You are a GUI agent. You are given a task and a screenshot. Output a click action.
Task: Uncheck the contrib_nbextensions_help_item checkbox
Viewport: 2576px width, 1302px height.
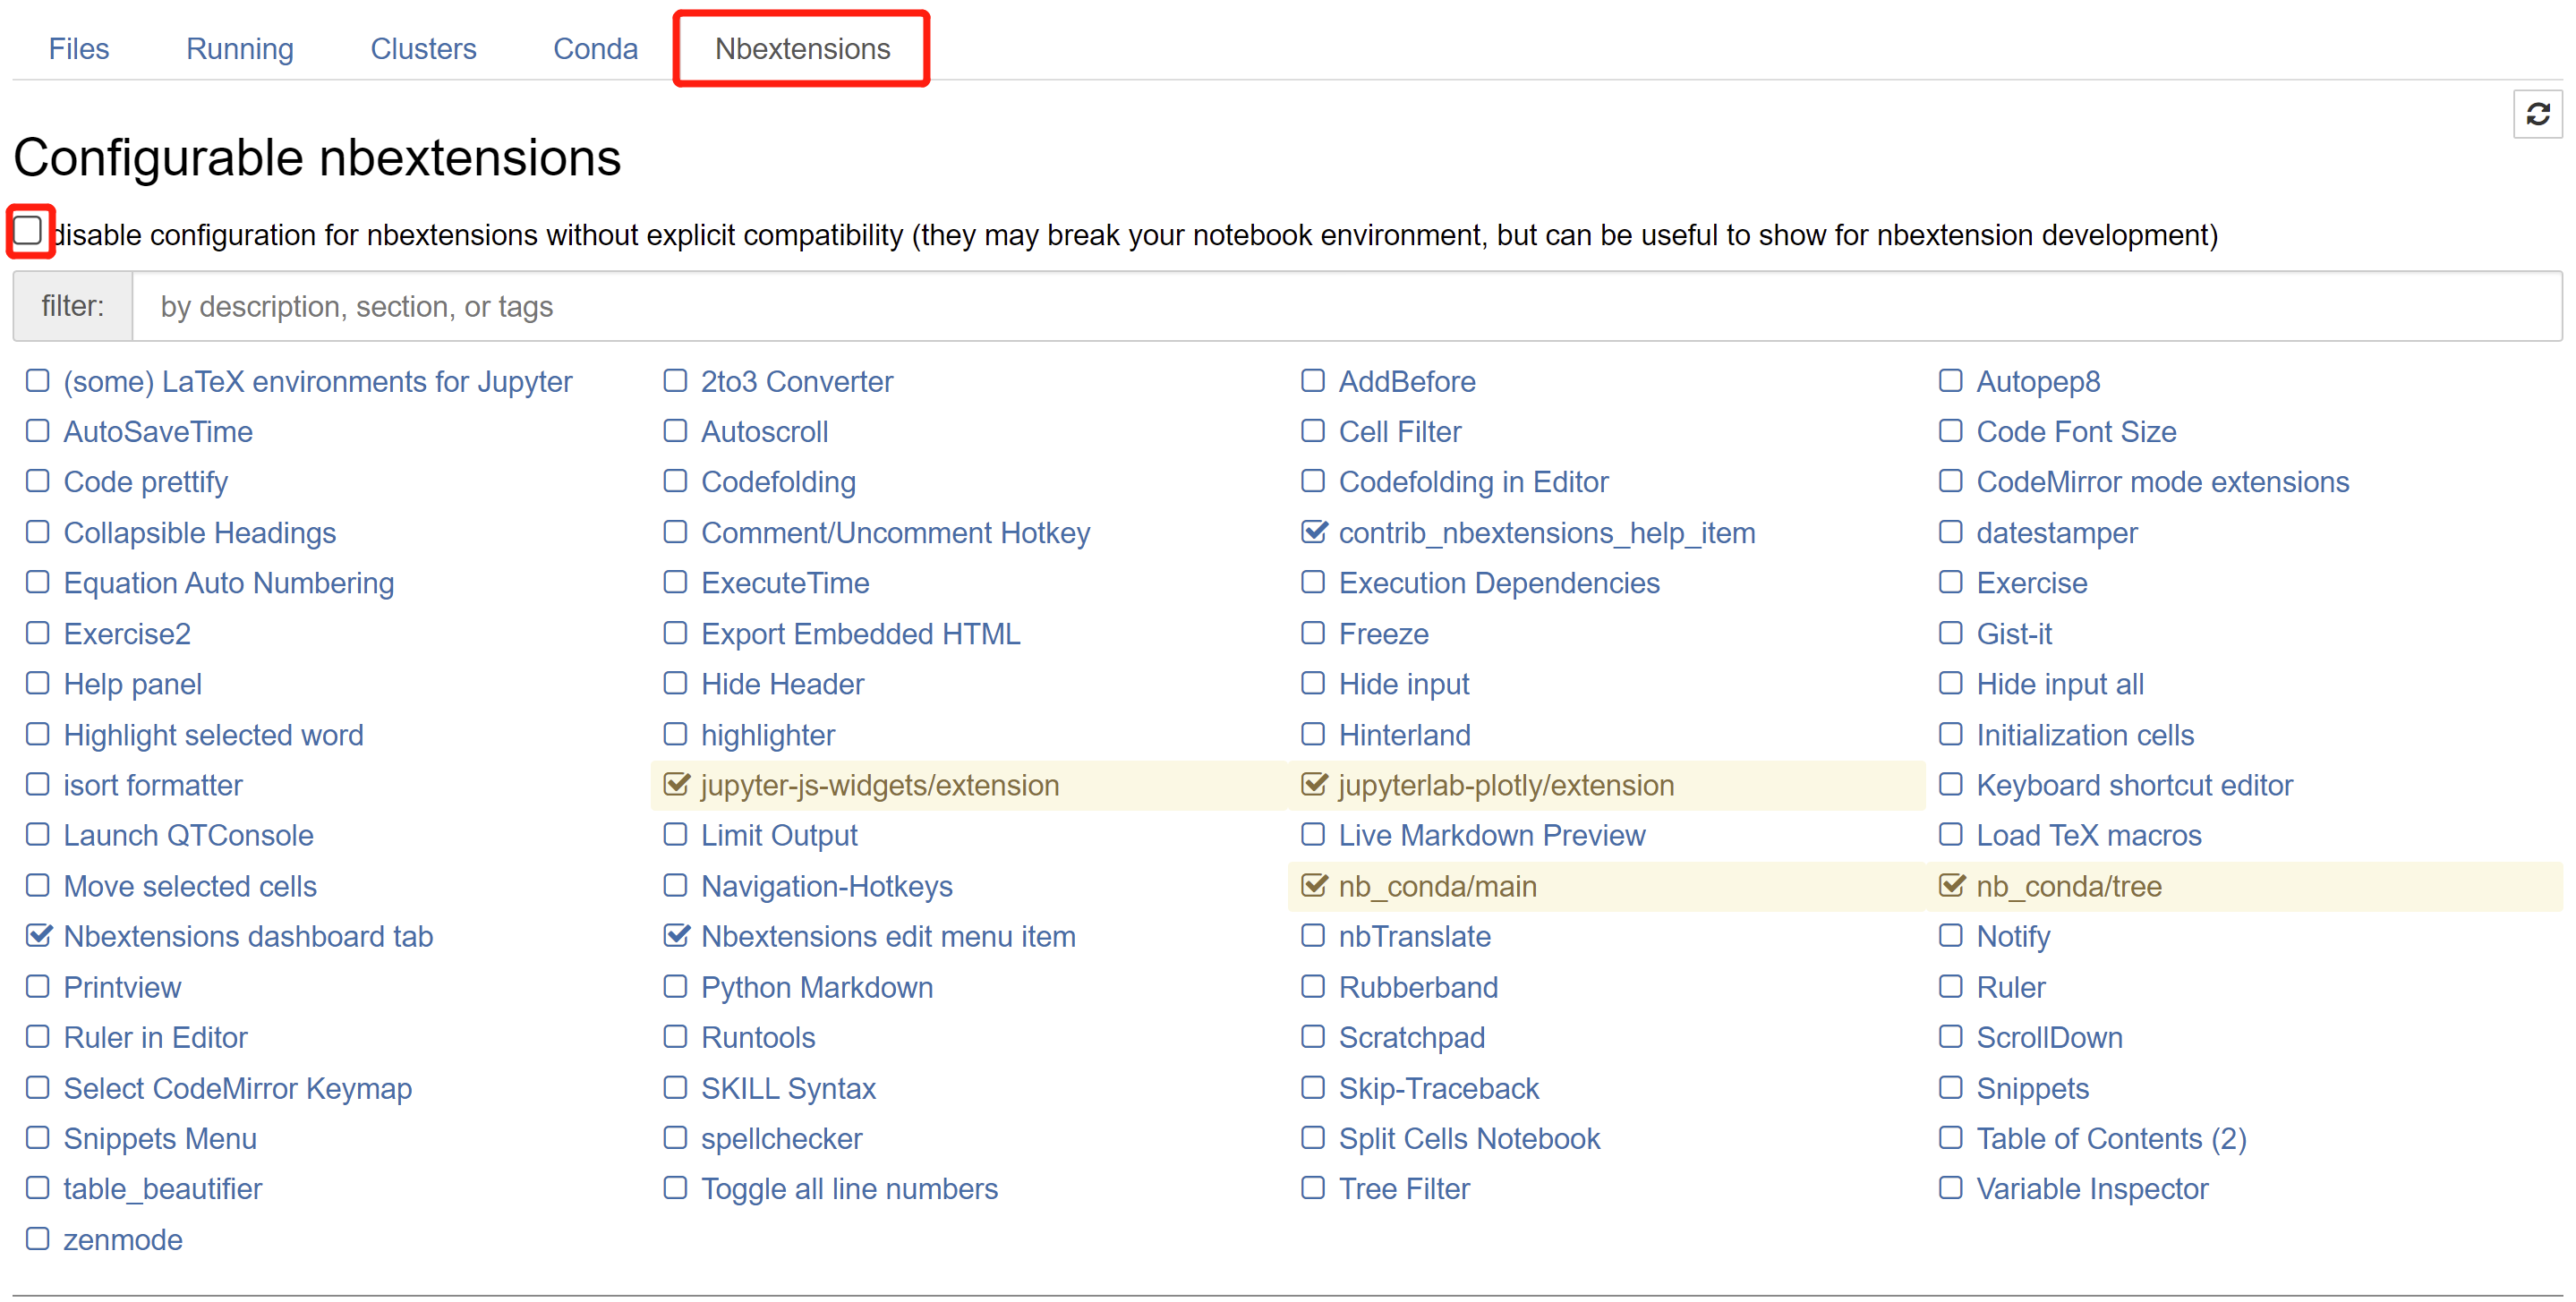coord(1314,532)
